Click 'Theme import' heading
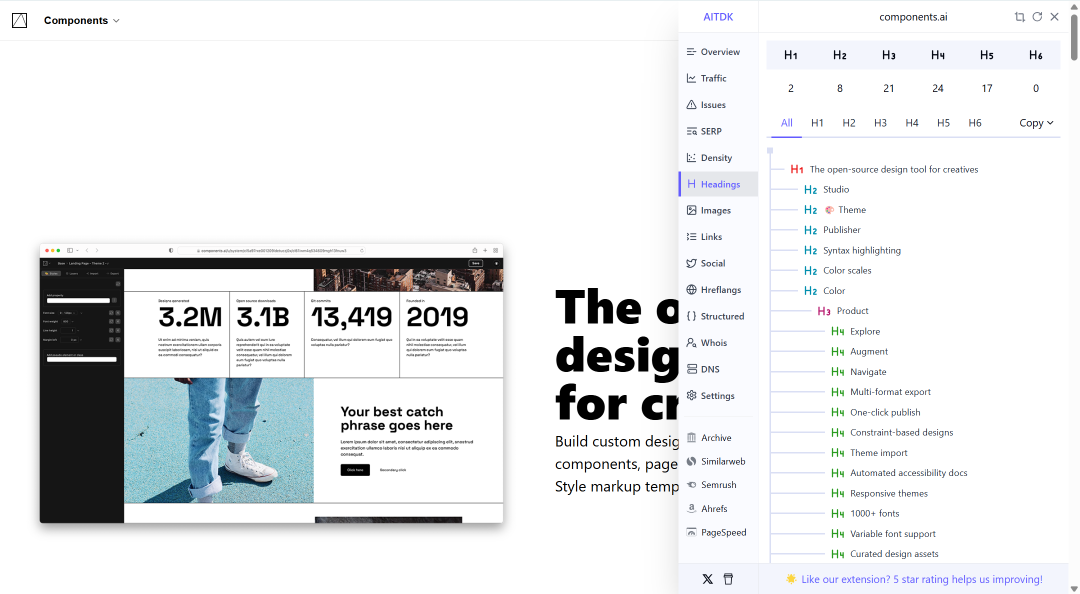Screen dimensions: 1080x594 click(878, 453)
